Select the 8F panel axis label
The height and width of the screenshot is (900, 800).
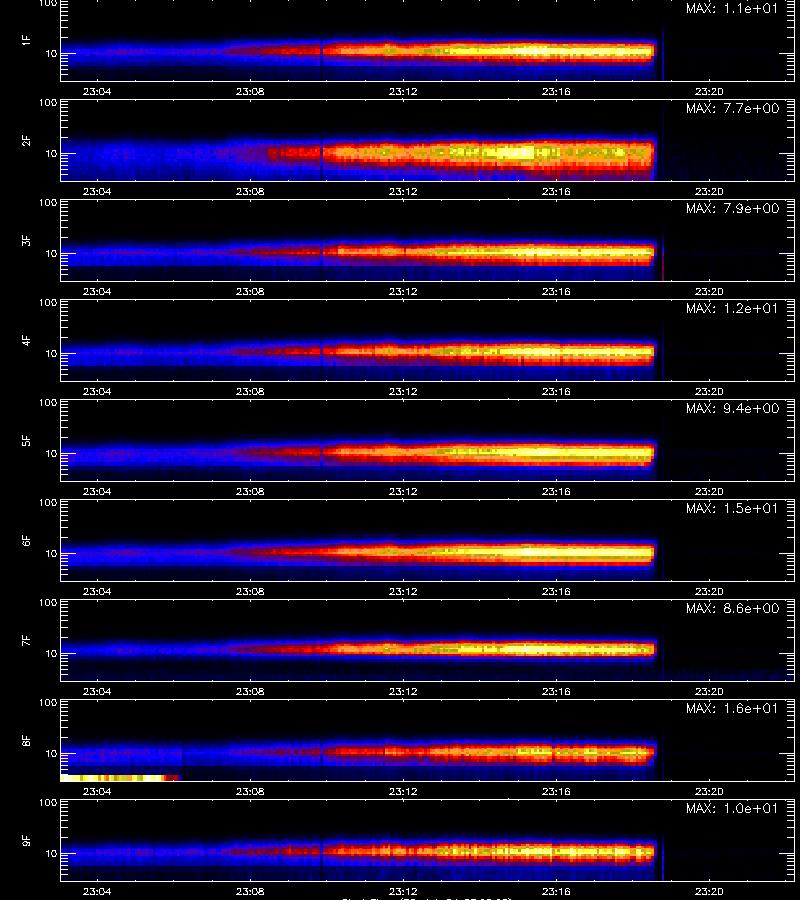26,740
